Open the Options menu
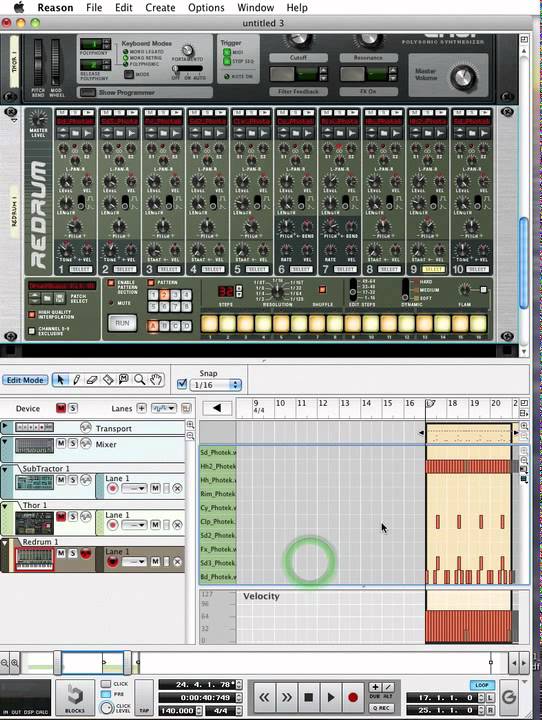The height and width of the screenshot is (720, 542). (x=206, y=8)
